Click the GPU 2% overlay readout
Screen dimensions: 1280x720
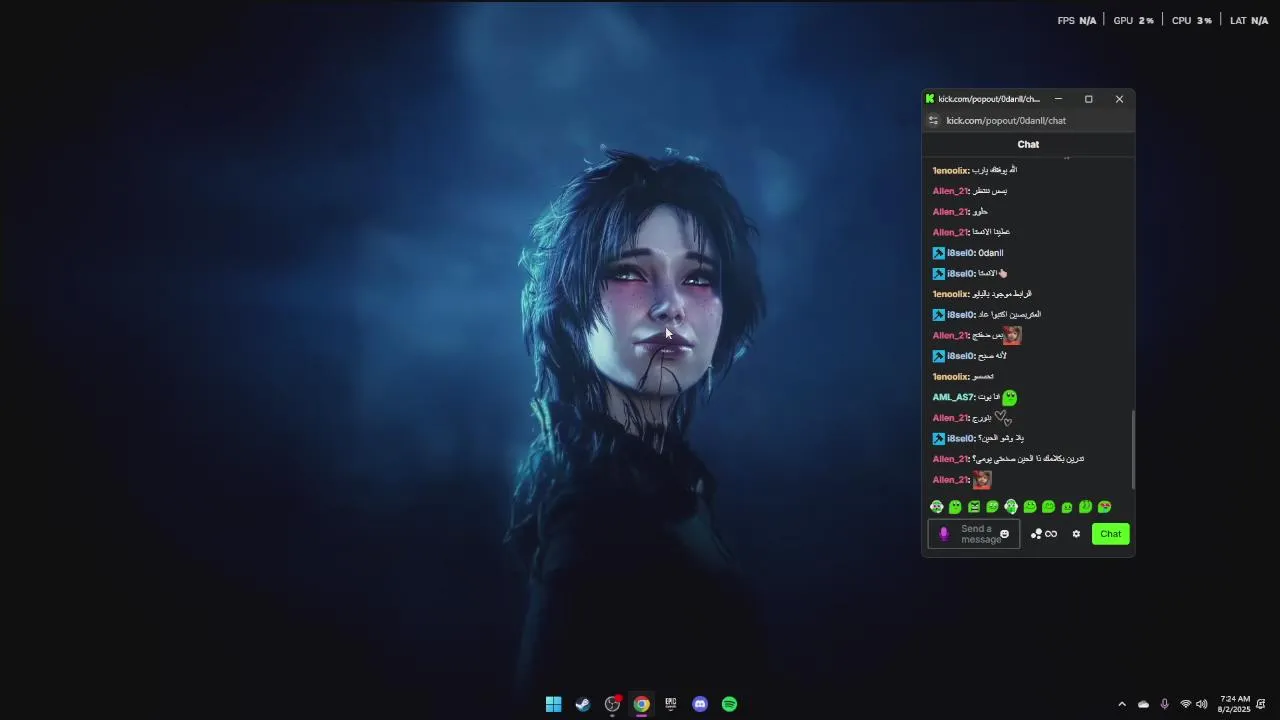1133,20
